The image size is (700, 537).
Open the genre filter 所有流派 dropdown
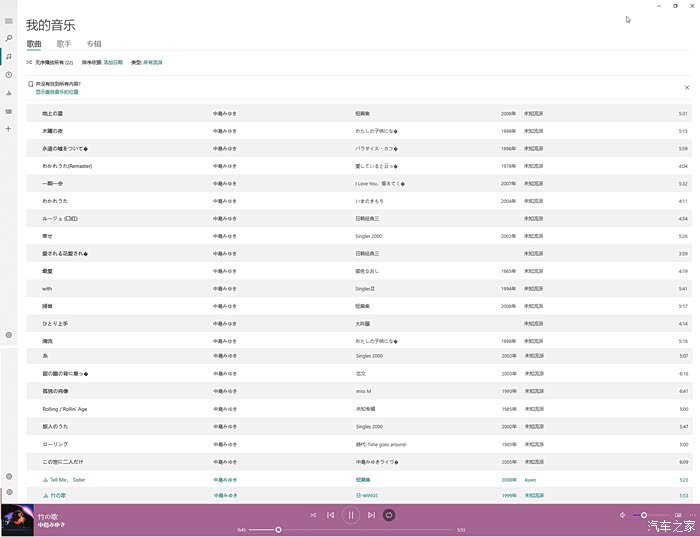pyautogui.click(x=152, y=62)
